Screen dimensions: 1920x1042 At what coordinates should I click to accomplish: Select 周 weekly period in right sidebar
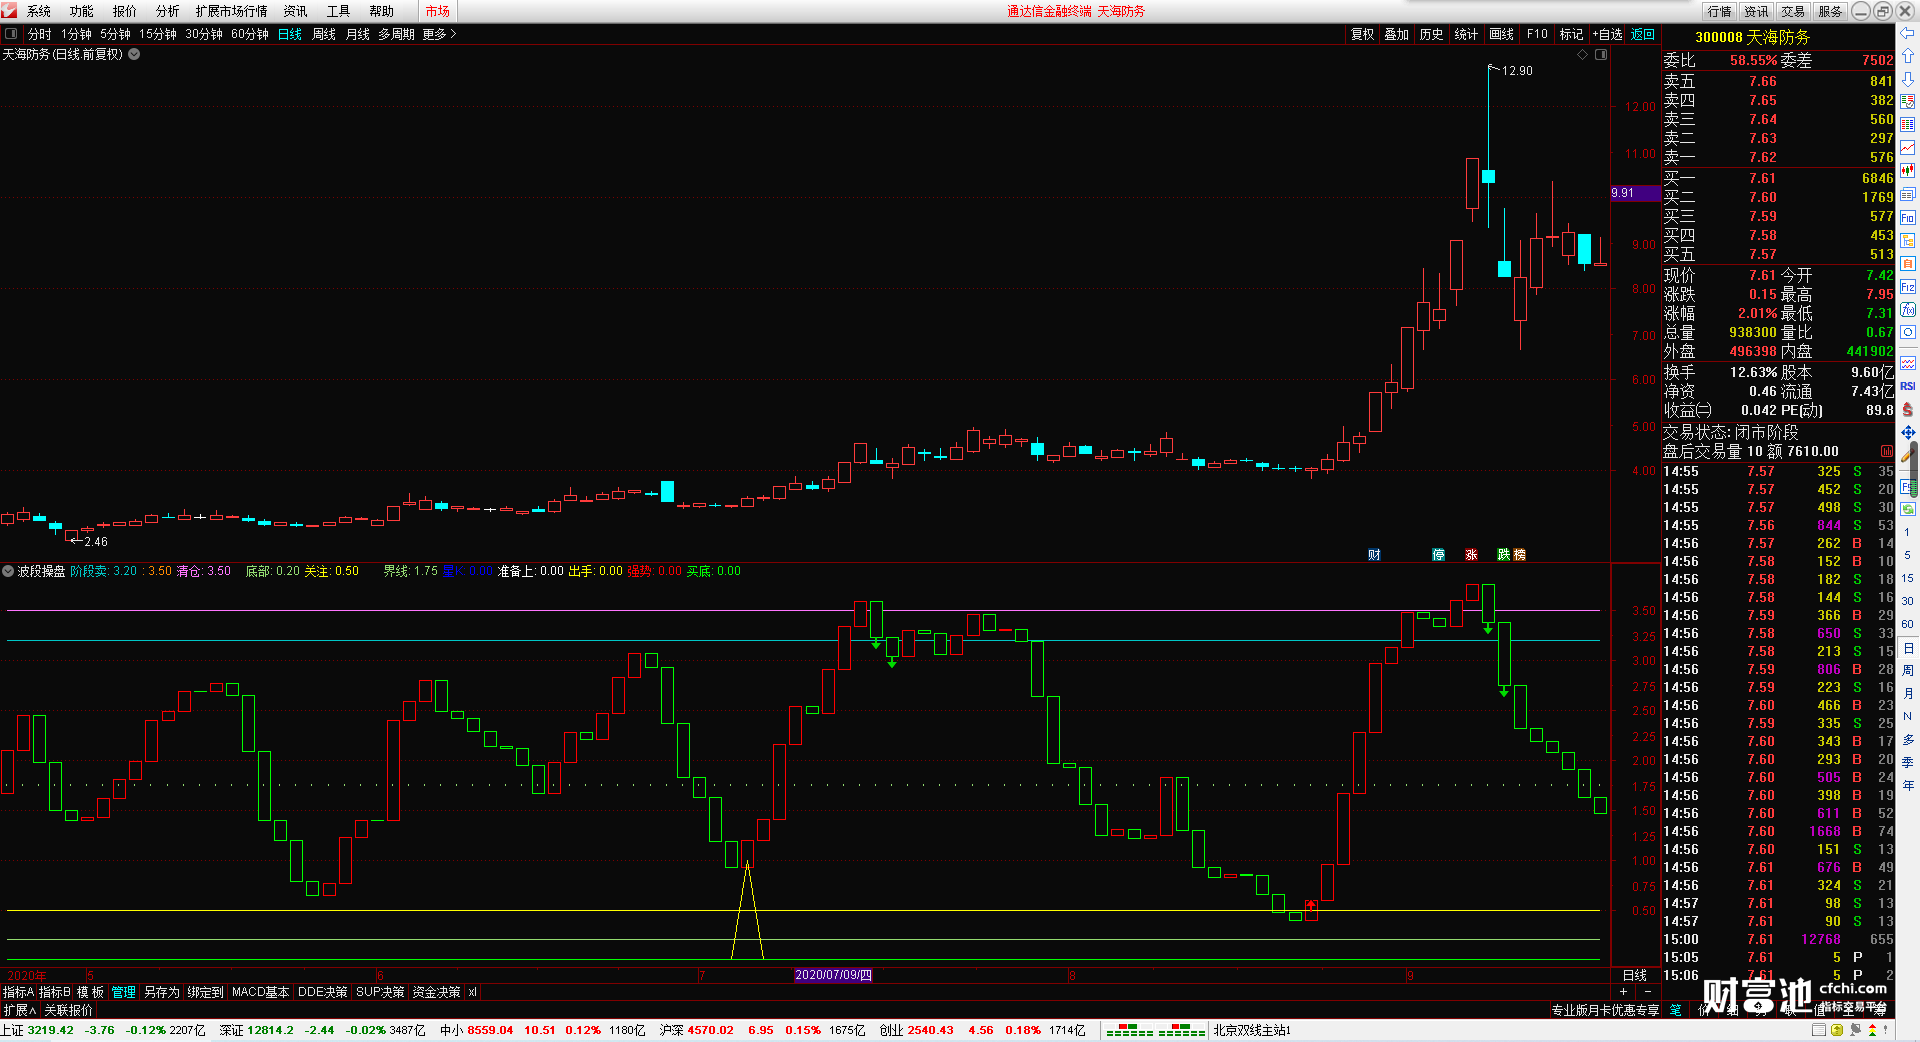coord(1908,670)
